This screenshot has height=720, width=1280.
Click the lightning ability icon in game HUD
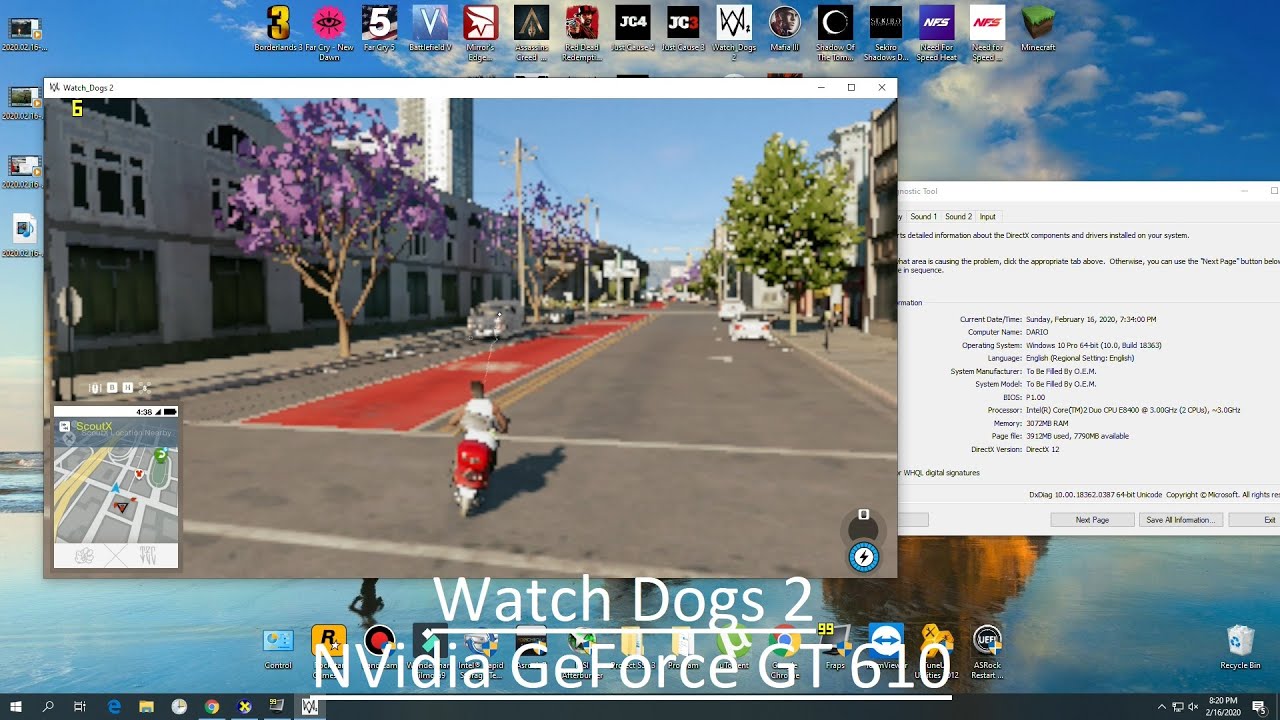pyautogui.click(x=863, y=558)
